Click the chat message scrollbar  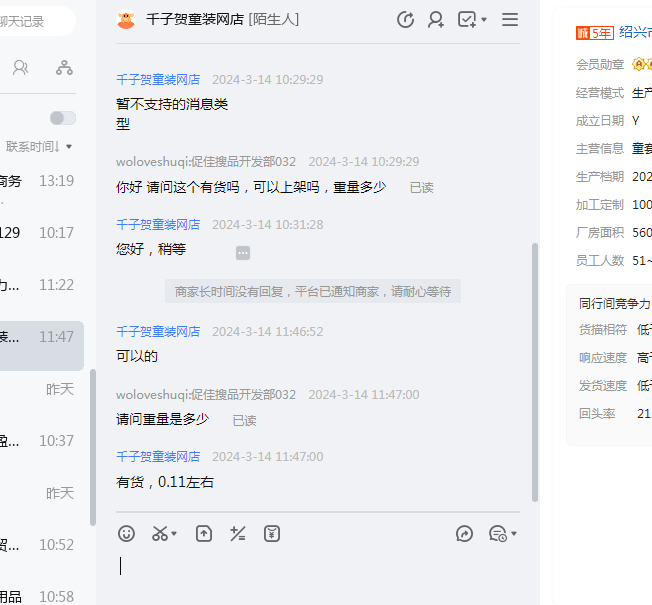pos(534,370)
